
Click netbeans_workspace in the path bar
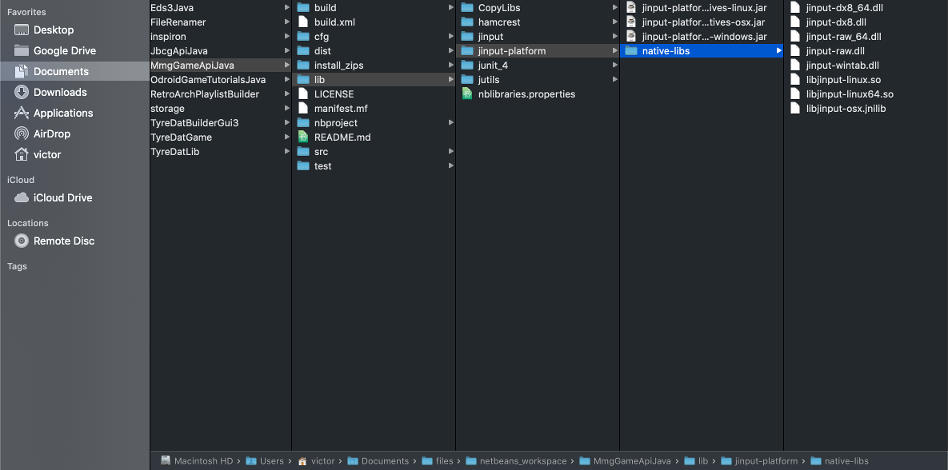click(522, 461)
